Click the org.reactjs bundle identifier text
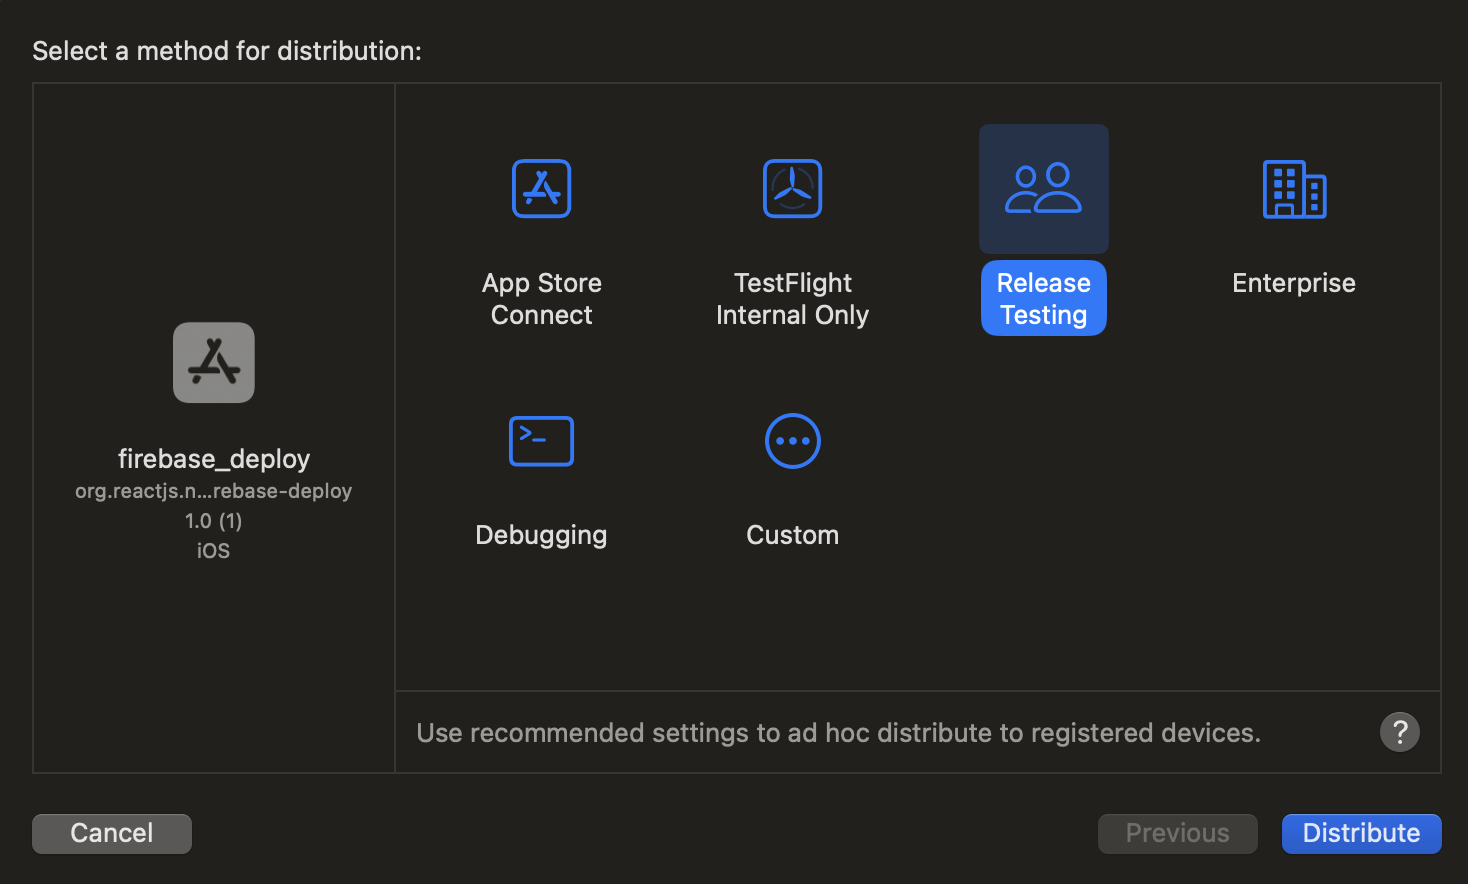 pos(213,491)
